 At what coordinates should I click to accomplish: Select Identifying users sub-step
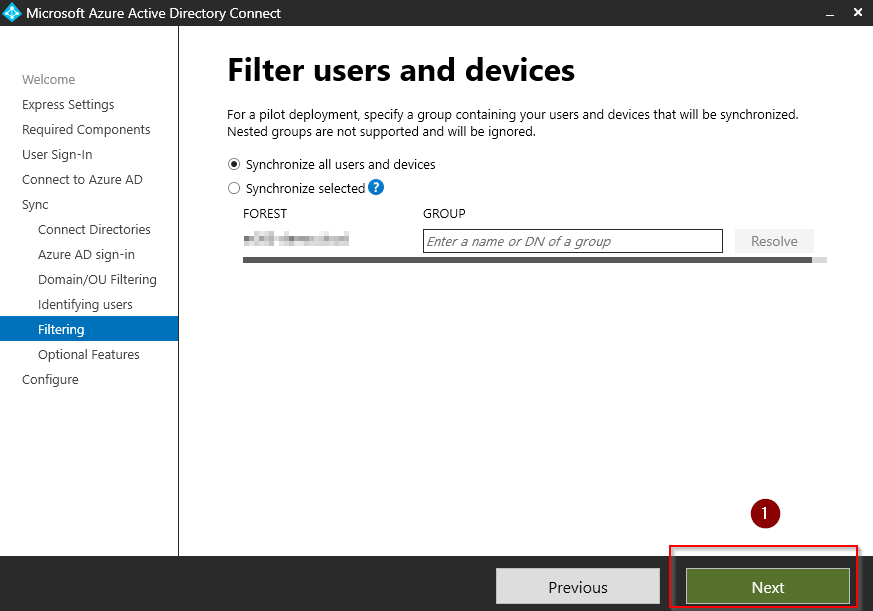tap(85, 305)
